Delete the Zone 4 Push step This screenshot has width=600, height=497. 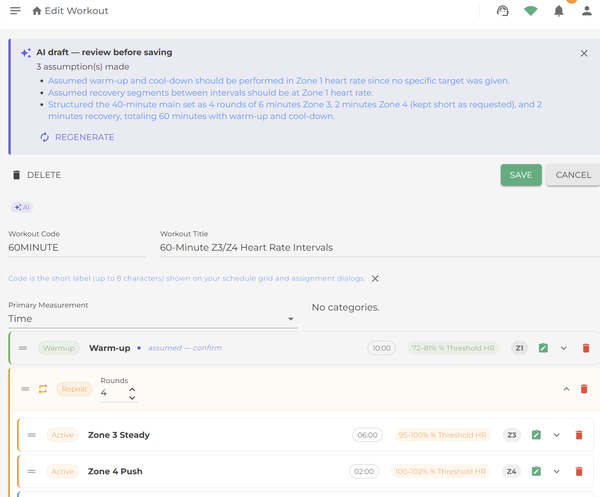(x=579, y=471)
